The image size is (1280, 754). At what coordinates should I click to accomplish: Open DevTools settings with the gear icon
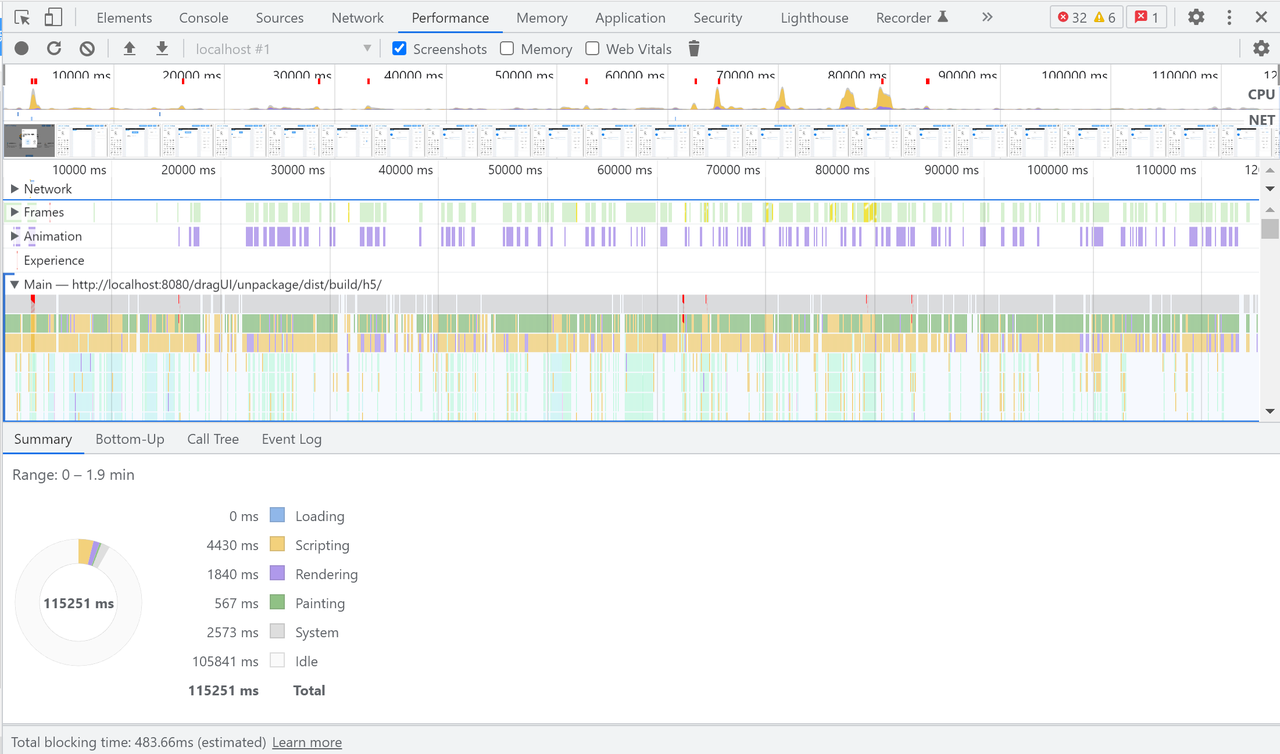pos(1196,16)
